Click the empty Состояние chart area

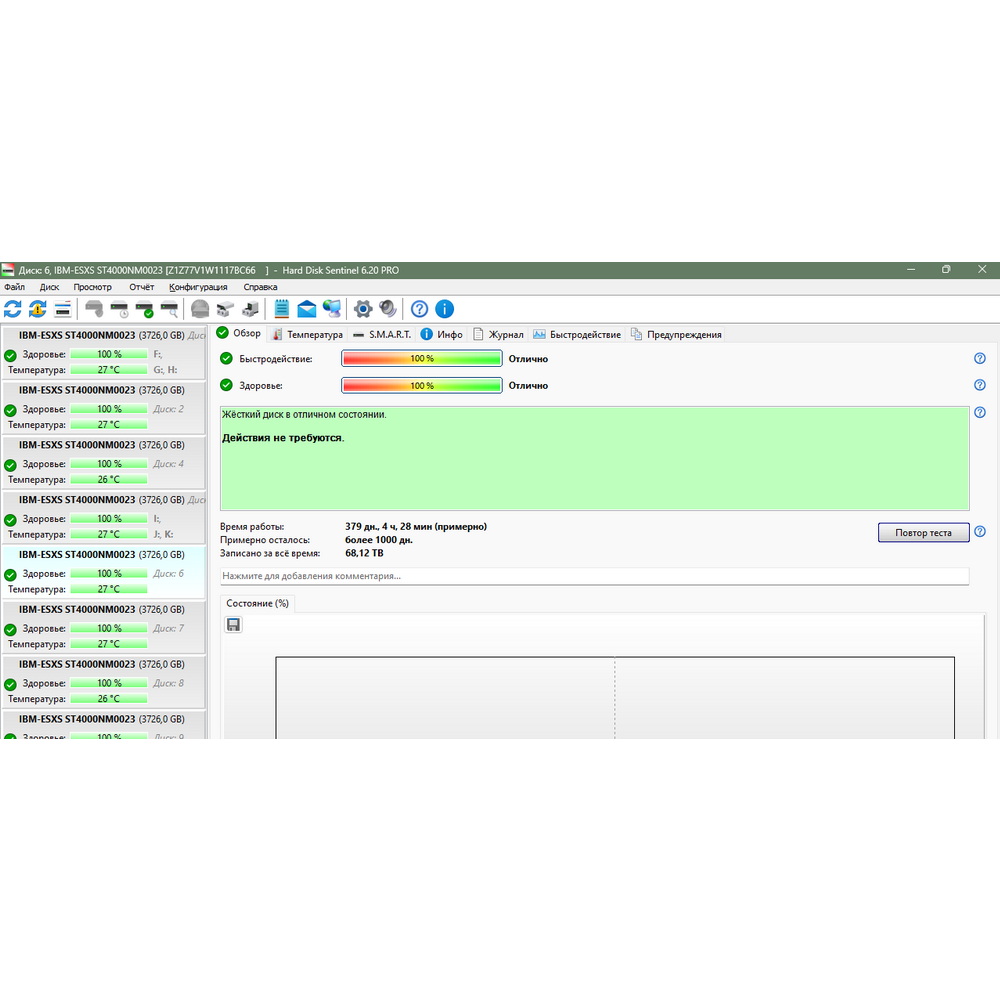pyautogui.click(x=615, y=698)
